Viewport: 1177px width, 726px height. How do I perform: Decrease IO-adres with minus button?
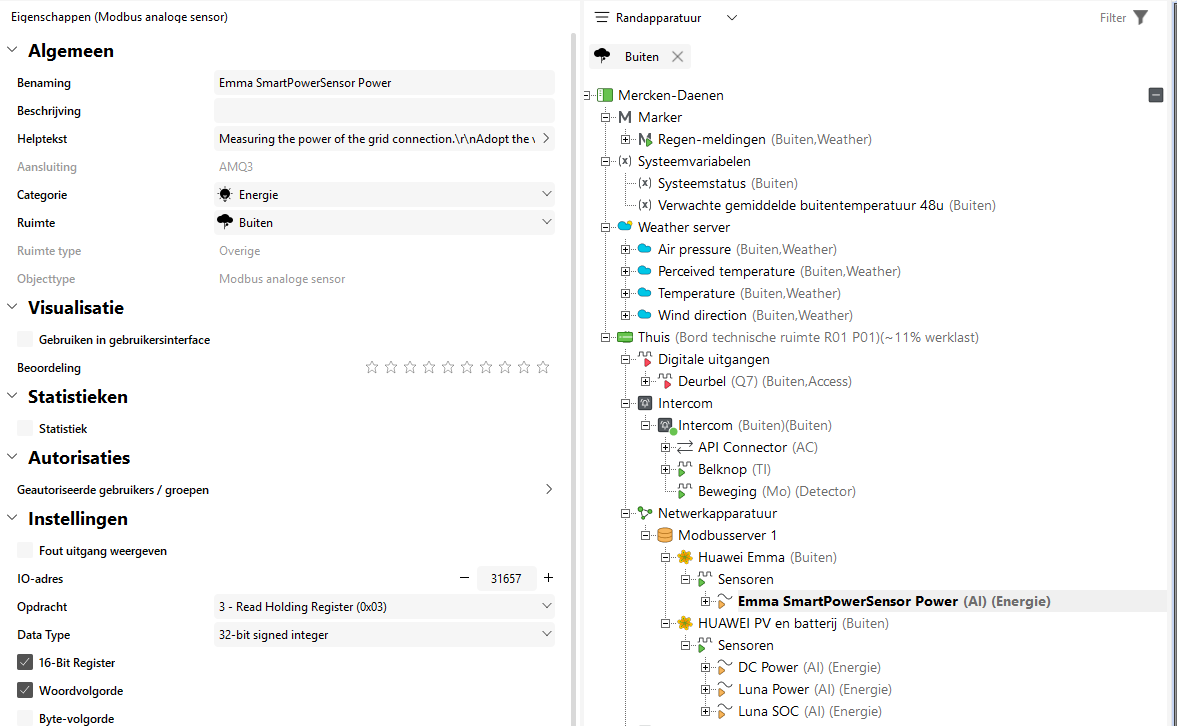[464, 577]
